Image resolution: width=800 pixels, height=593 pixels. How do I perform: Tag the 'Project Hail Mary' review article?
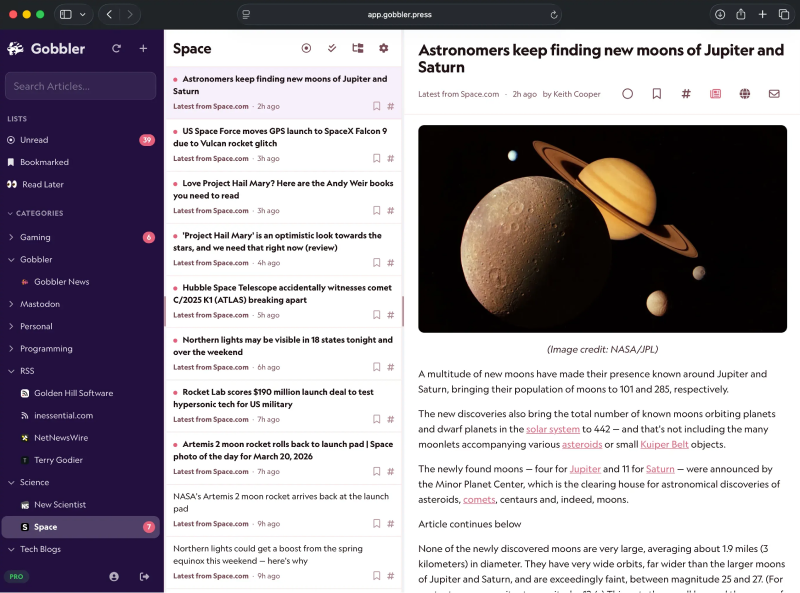pos(391,263)
